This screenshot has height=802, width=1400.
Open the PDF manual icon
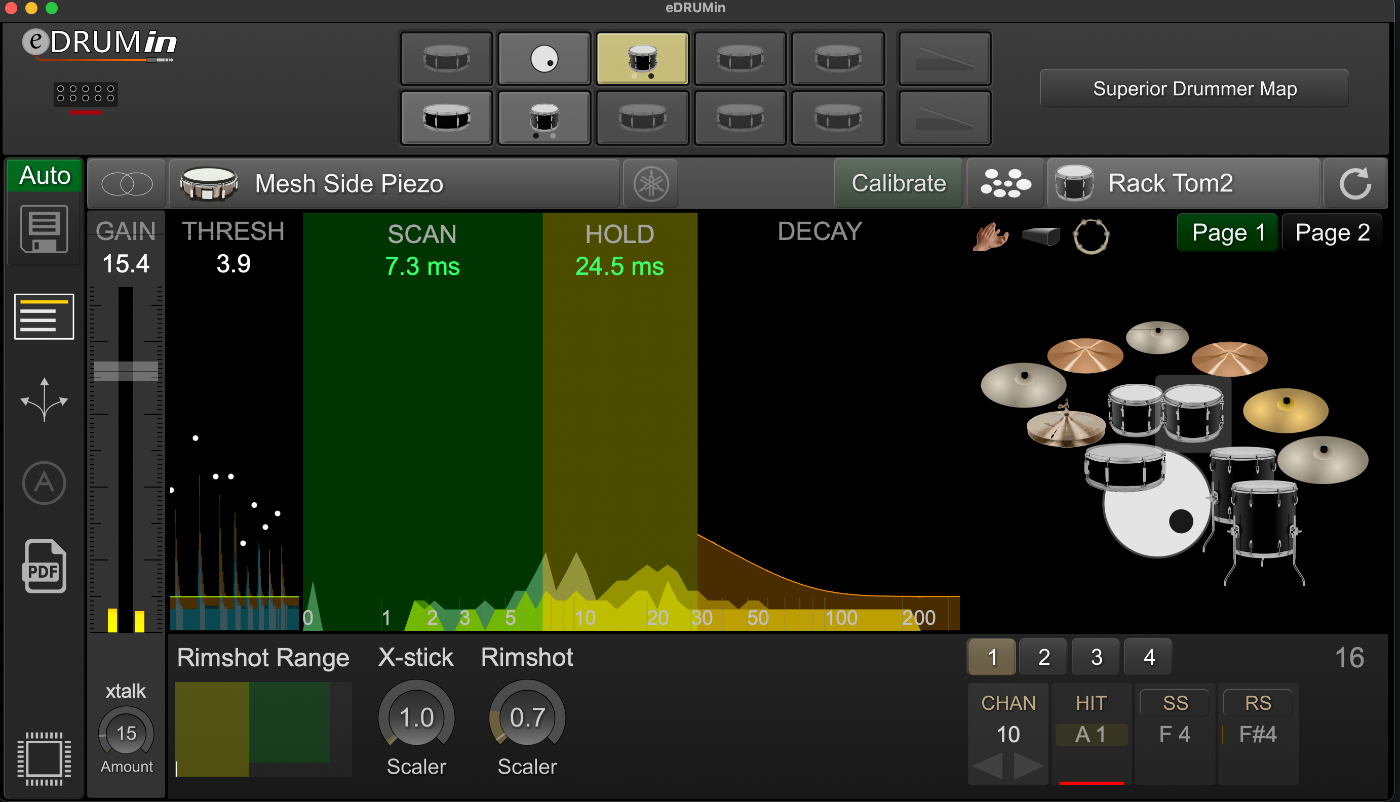44,566
